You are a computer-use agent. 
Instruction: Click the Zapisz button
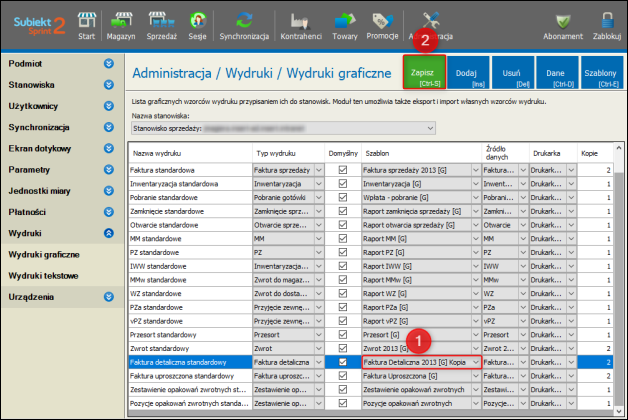pos(425,74)
